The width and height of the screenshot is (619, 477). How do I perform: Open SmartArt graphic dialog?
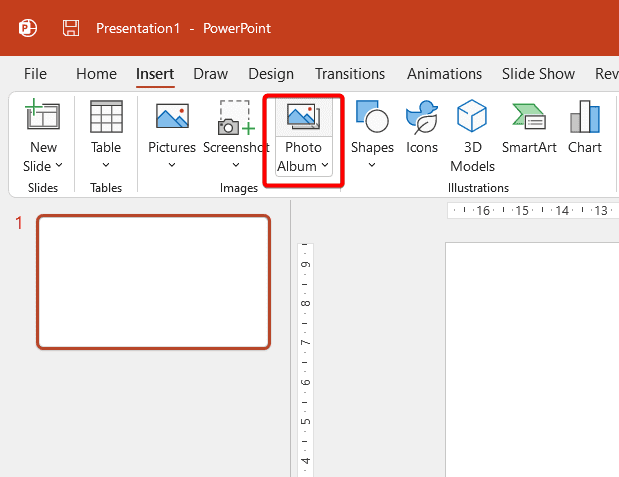click(528, 117)
